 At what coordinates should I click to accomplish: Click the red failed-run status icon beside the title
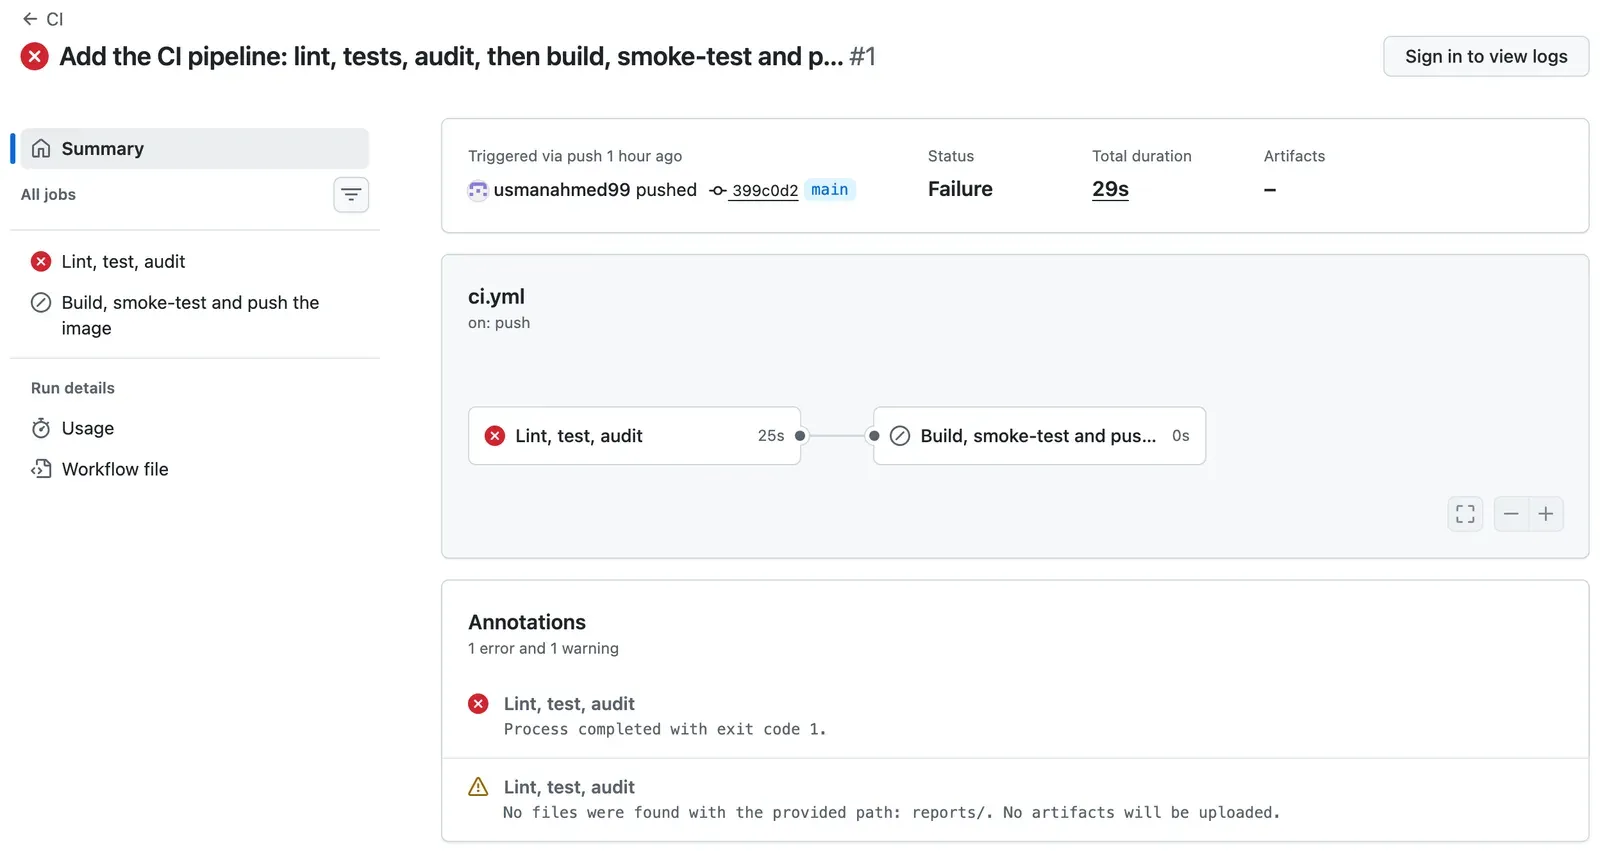point(35,57)
